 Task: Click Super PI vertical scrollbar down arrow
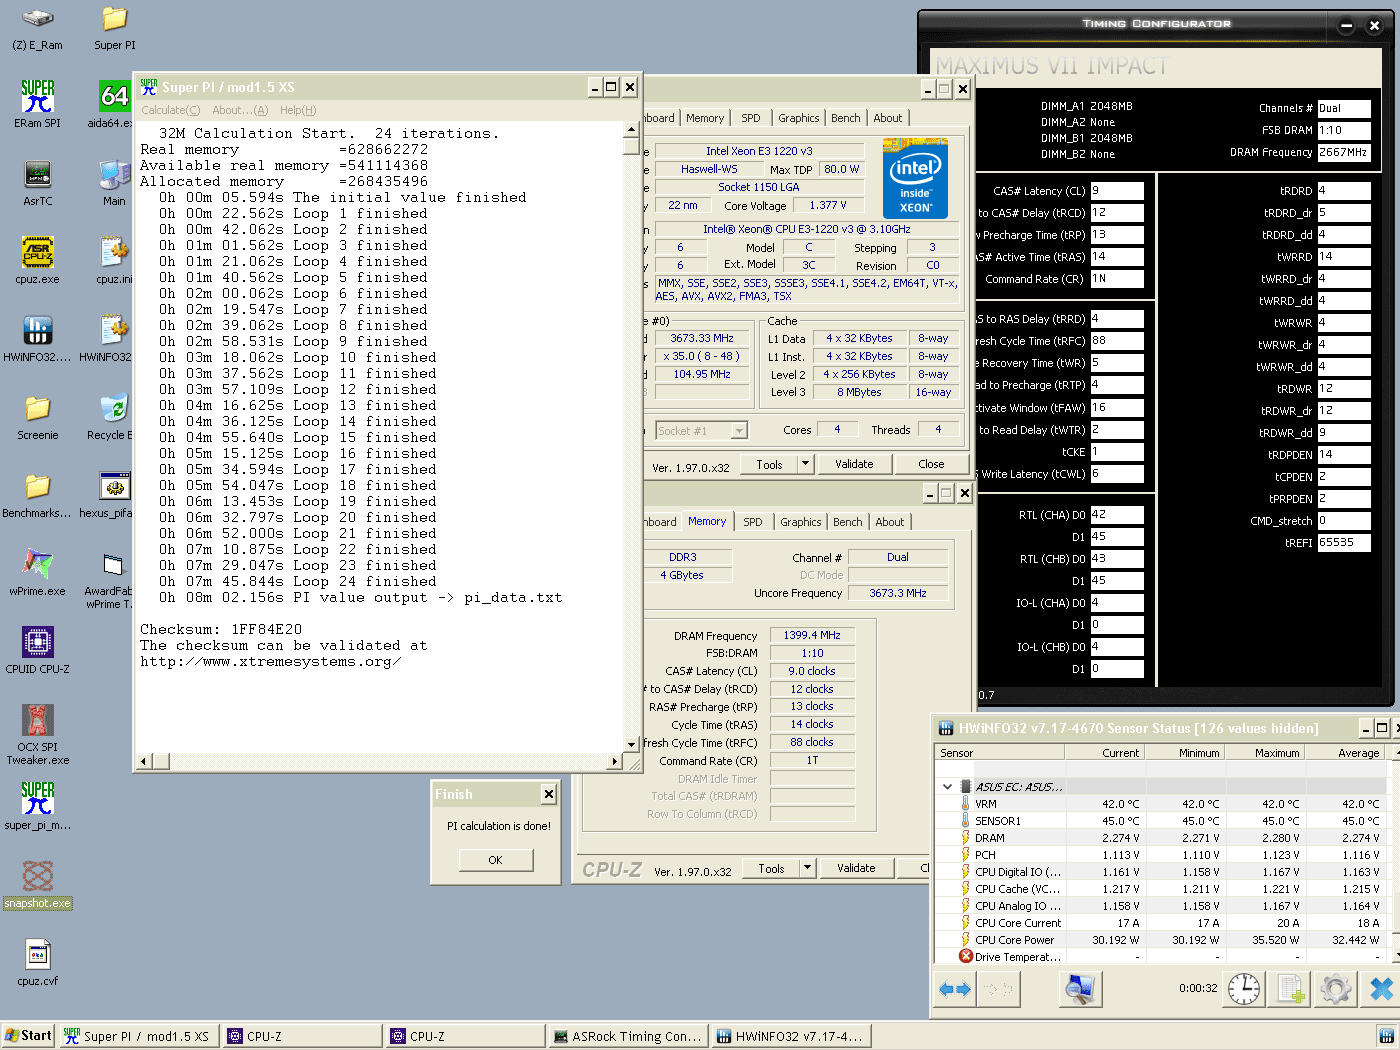coord(631,745)
